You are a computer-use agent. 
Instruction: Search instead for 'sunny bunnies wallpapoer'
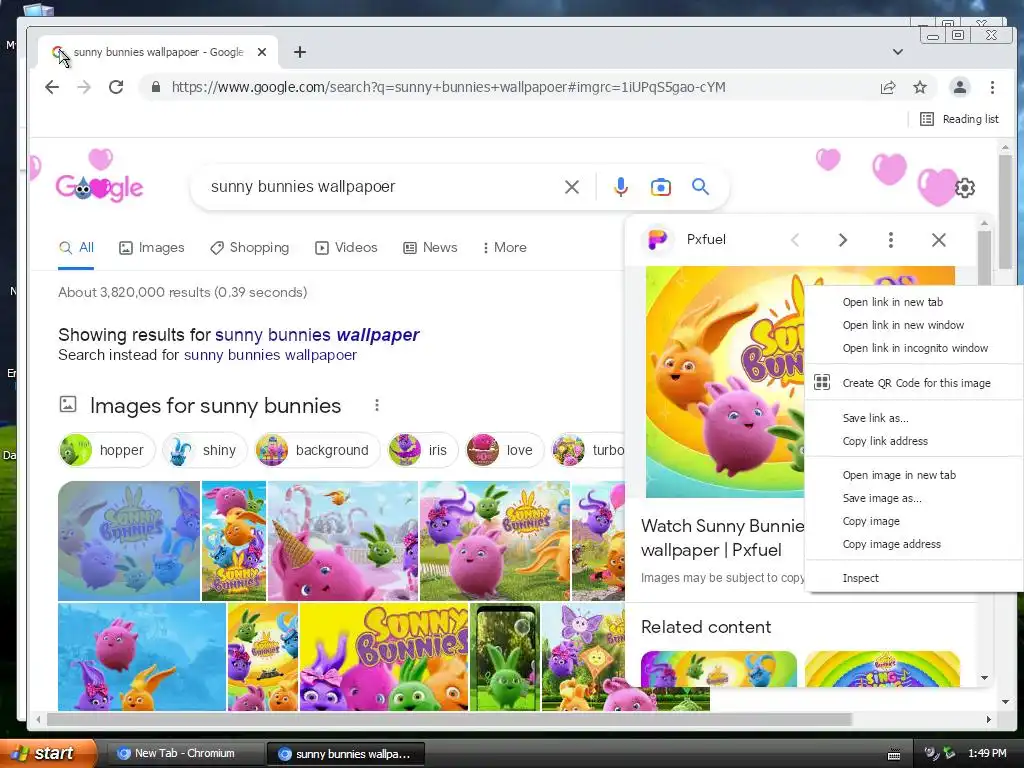(270, 355)
